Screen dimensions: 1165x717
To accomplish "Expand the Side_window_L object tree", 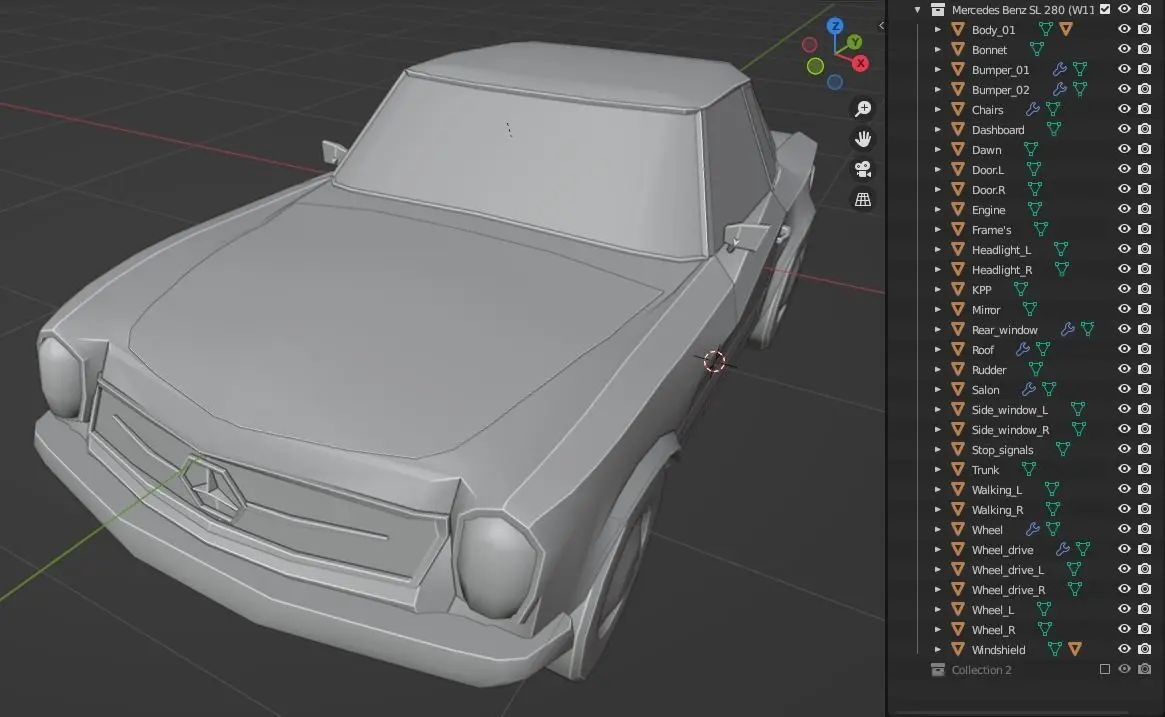I will click(938, 409).
